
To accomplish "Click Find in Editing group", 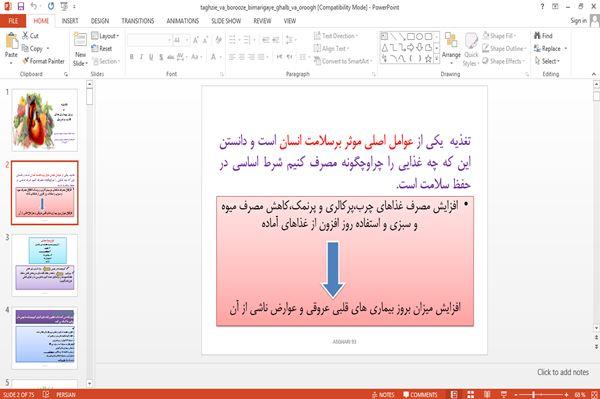I will (x=543, y=36).
